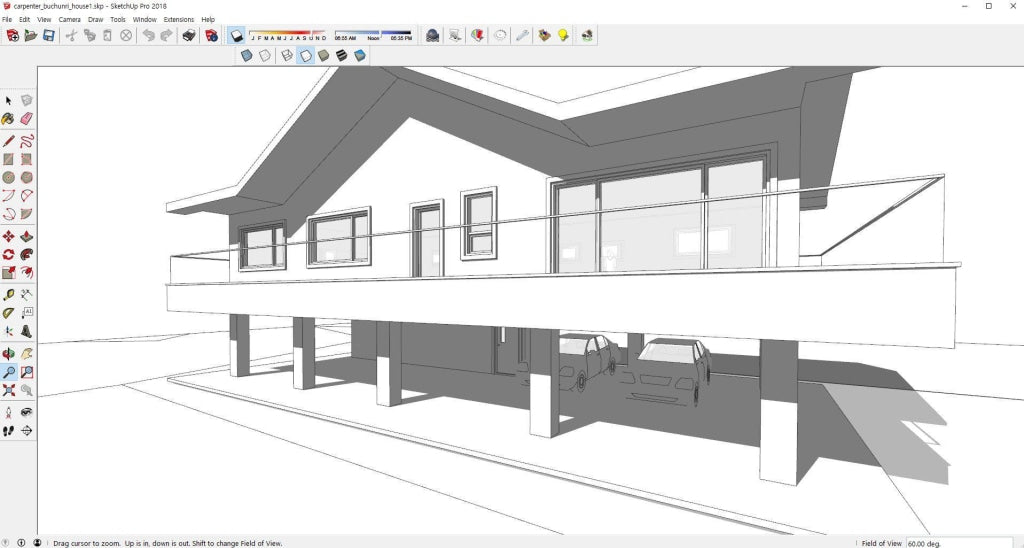Toggle X-Ray face style
The height and width of the screenshot is (548, 1024).
(246, 56)
